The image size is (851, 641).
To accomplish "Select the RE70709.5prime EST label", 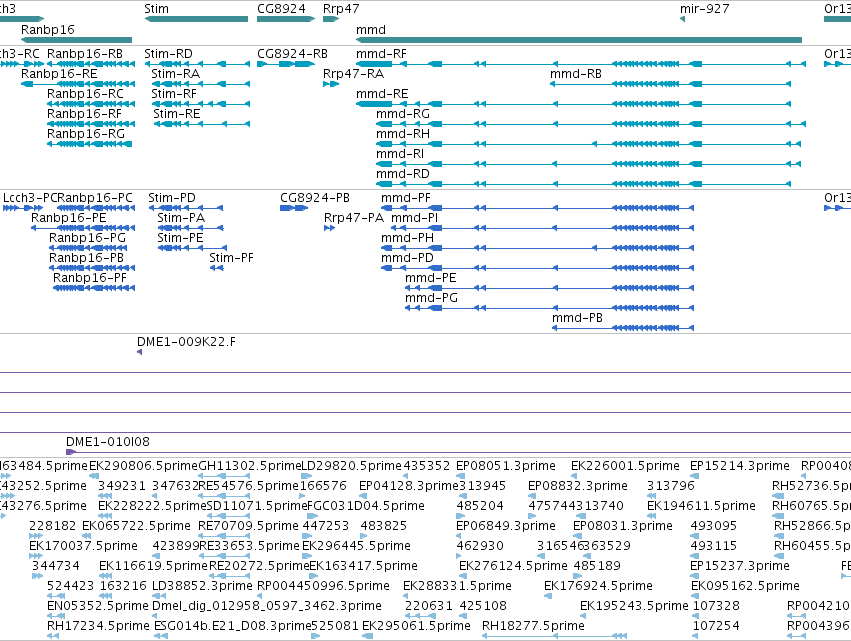I will 248,526.
